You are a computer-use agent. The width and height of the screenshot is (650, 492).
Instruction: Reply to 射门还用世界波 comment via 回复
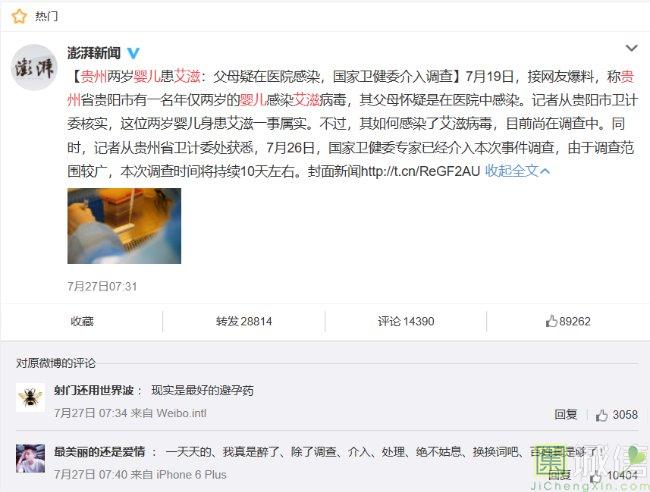click(x=565, y=414)
